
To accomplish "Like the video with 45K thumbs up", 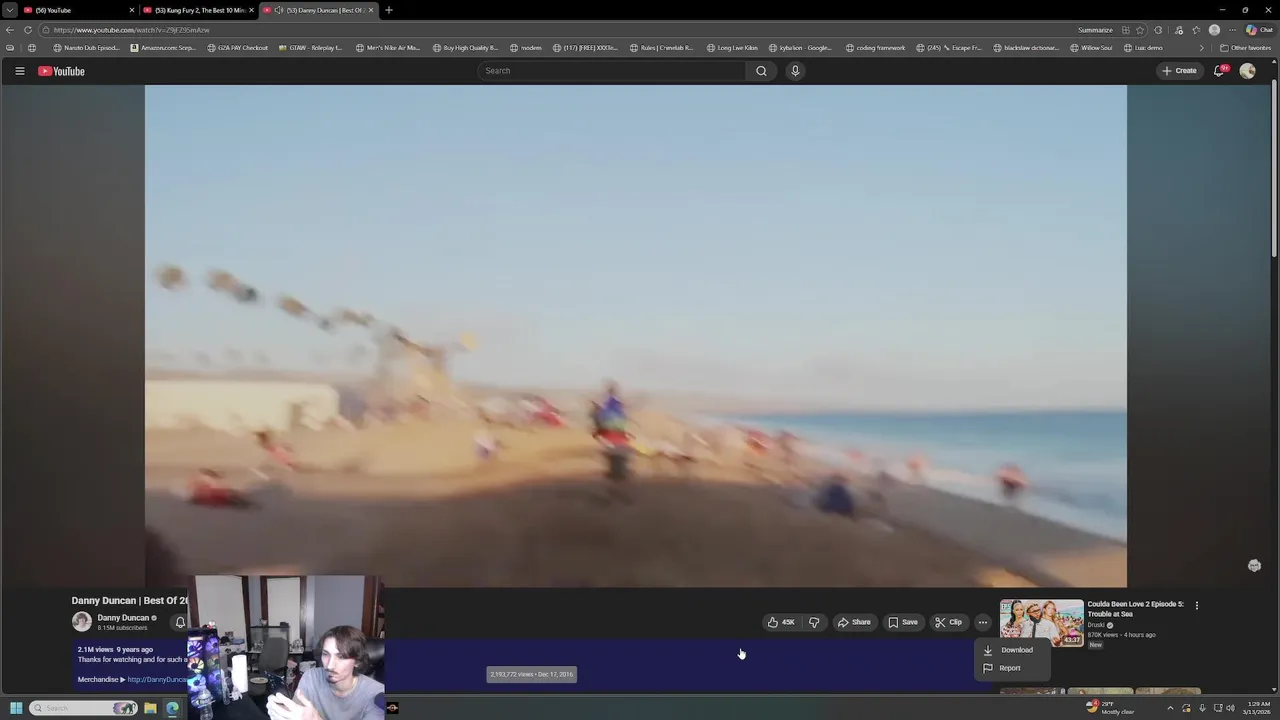I will 781,622.
